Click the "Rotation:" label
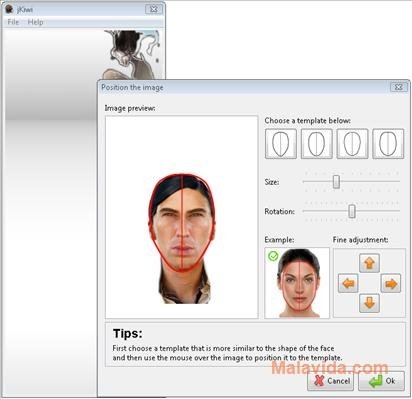Screen dimensions: 412x399 coord(279,211)
